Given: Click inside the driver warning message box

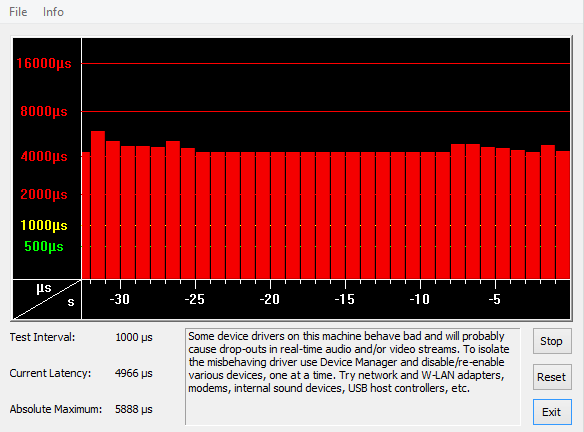Looking at the screenshot, I should [352, 377].
